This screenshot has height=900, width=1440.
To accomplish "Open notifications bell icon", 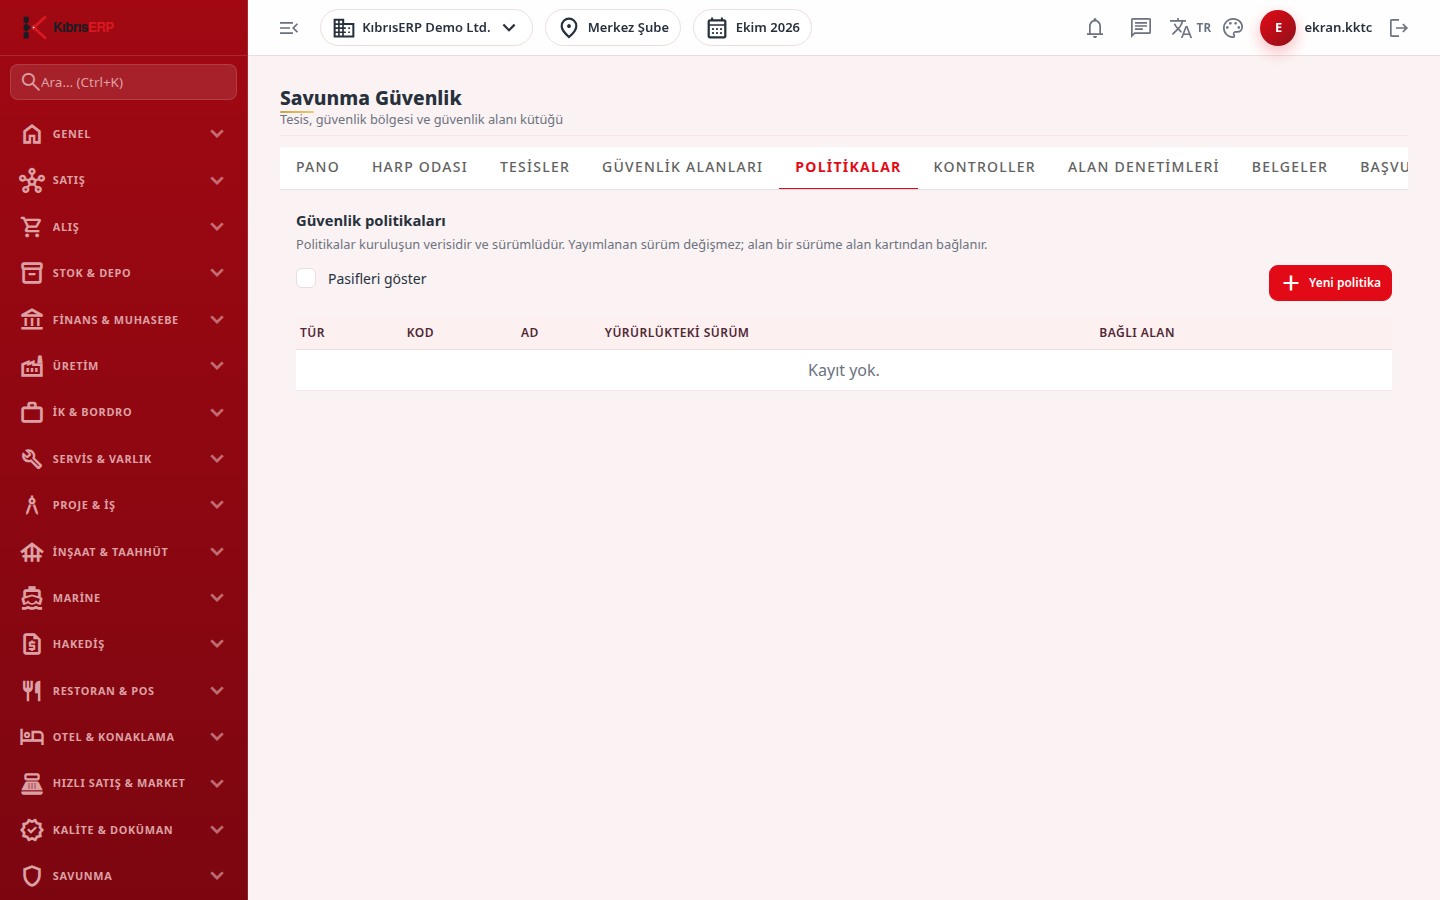I will (1095, 28).
